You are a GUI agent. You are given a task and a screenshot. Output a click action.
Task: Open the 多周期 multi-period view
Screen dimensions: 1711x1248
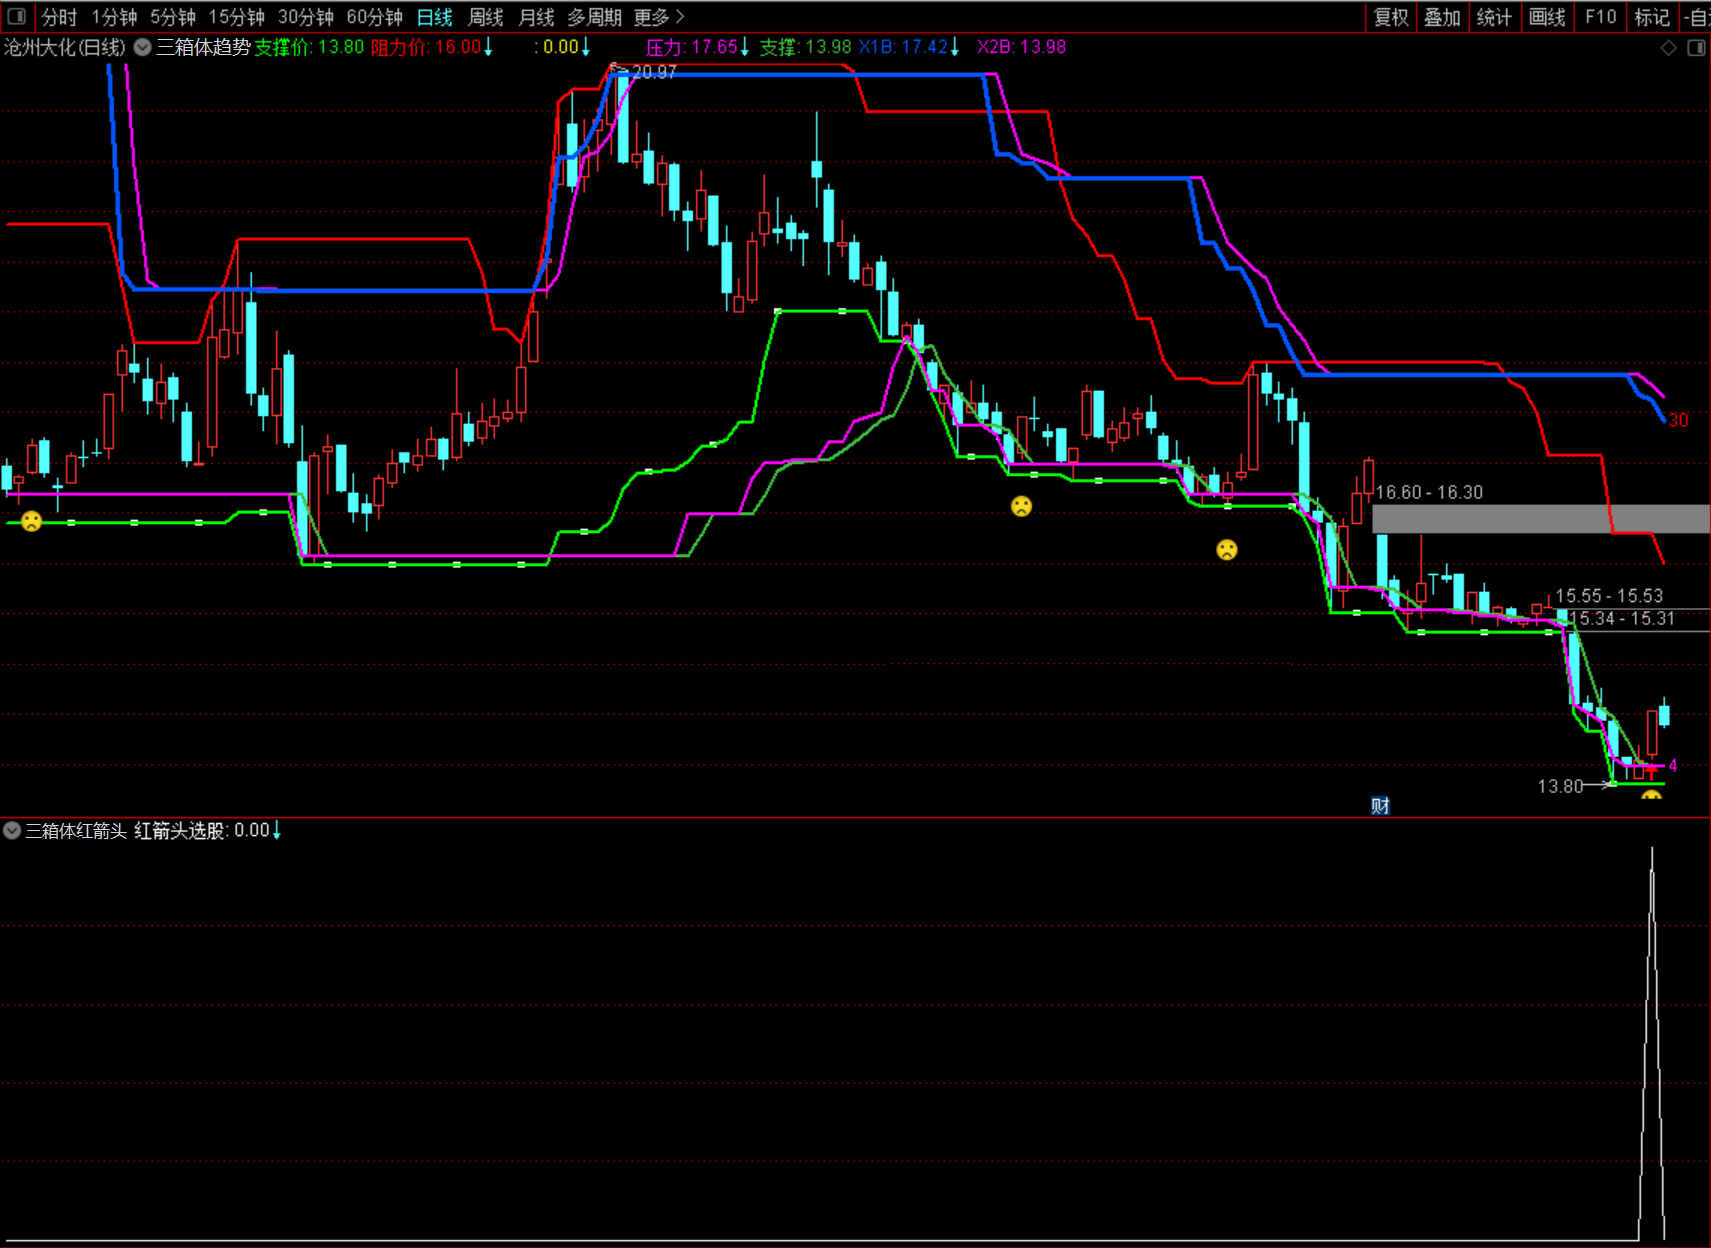pos(595,17)
